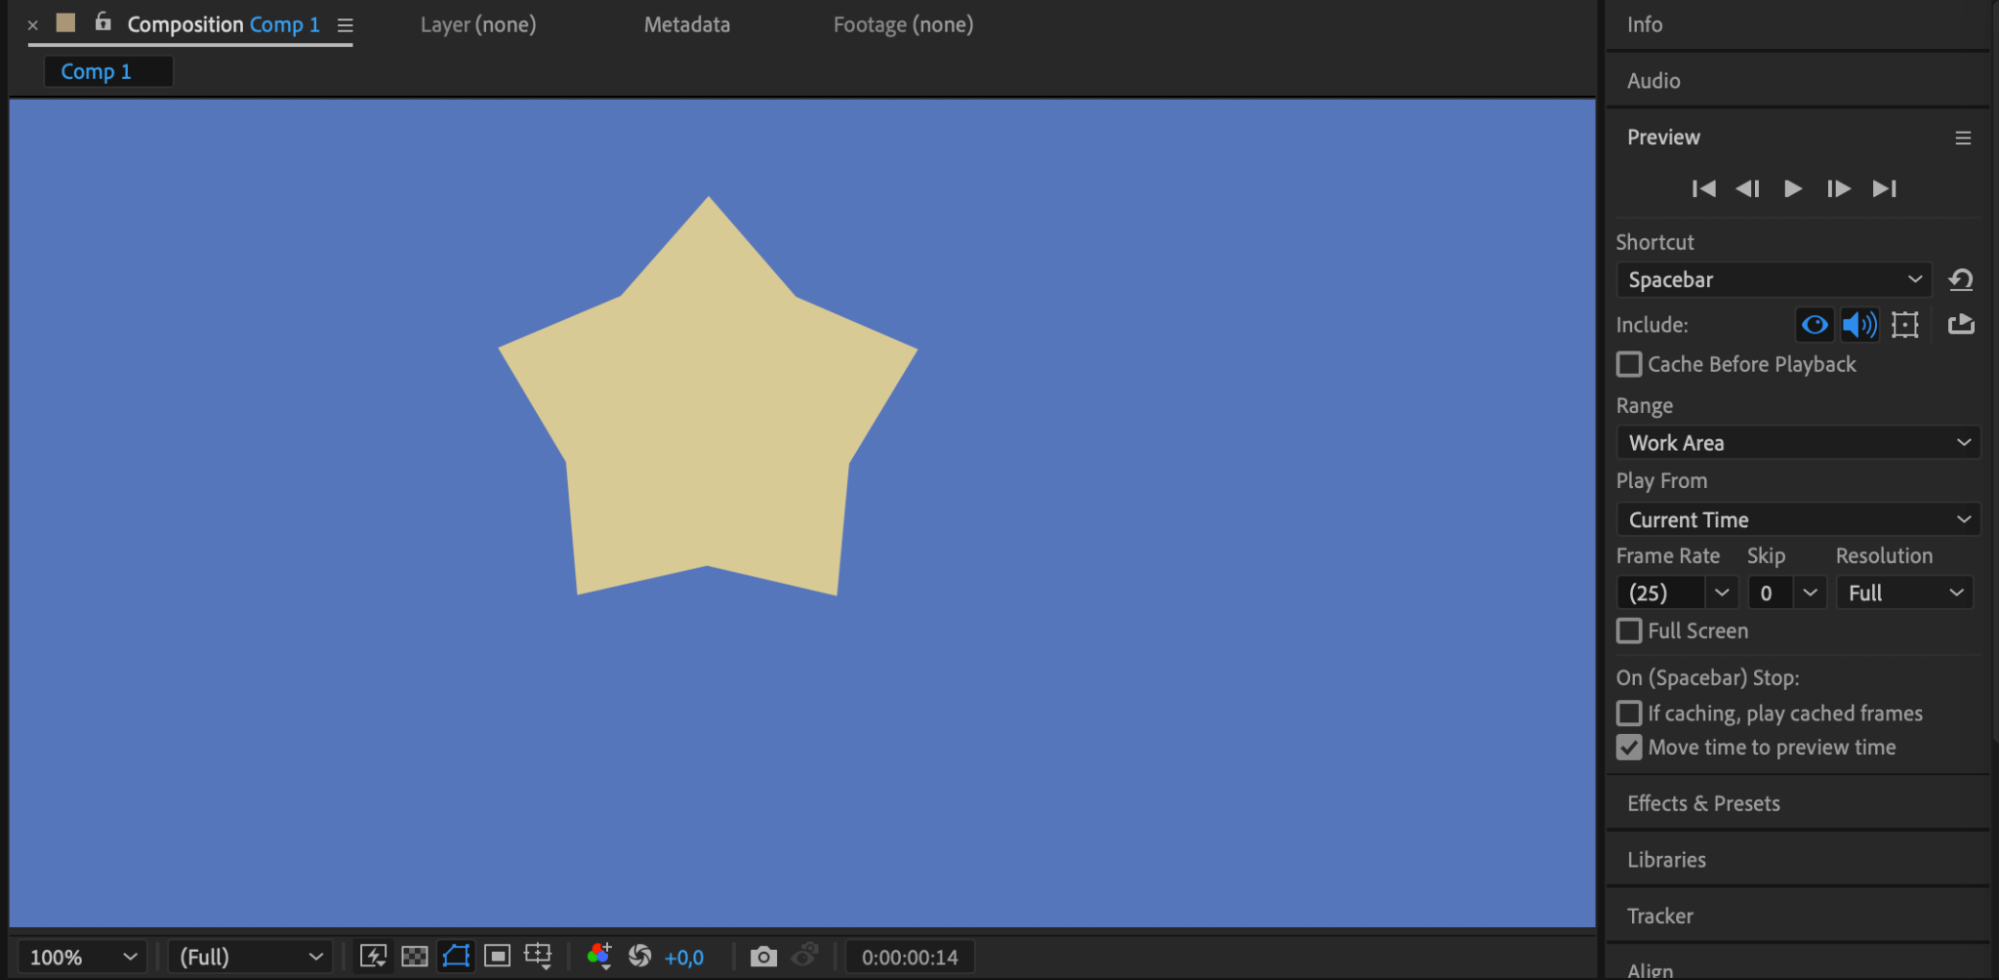Image resolution: width=1999 pixels, height=980 pixels.
Task: Open grid and guide options icon
Action: (538, 956)
